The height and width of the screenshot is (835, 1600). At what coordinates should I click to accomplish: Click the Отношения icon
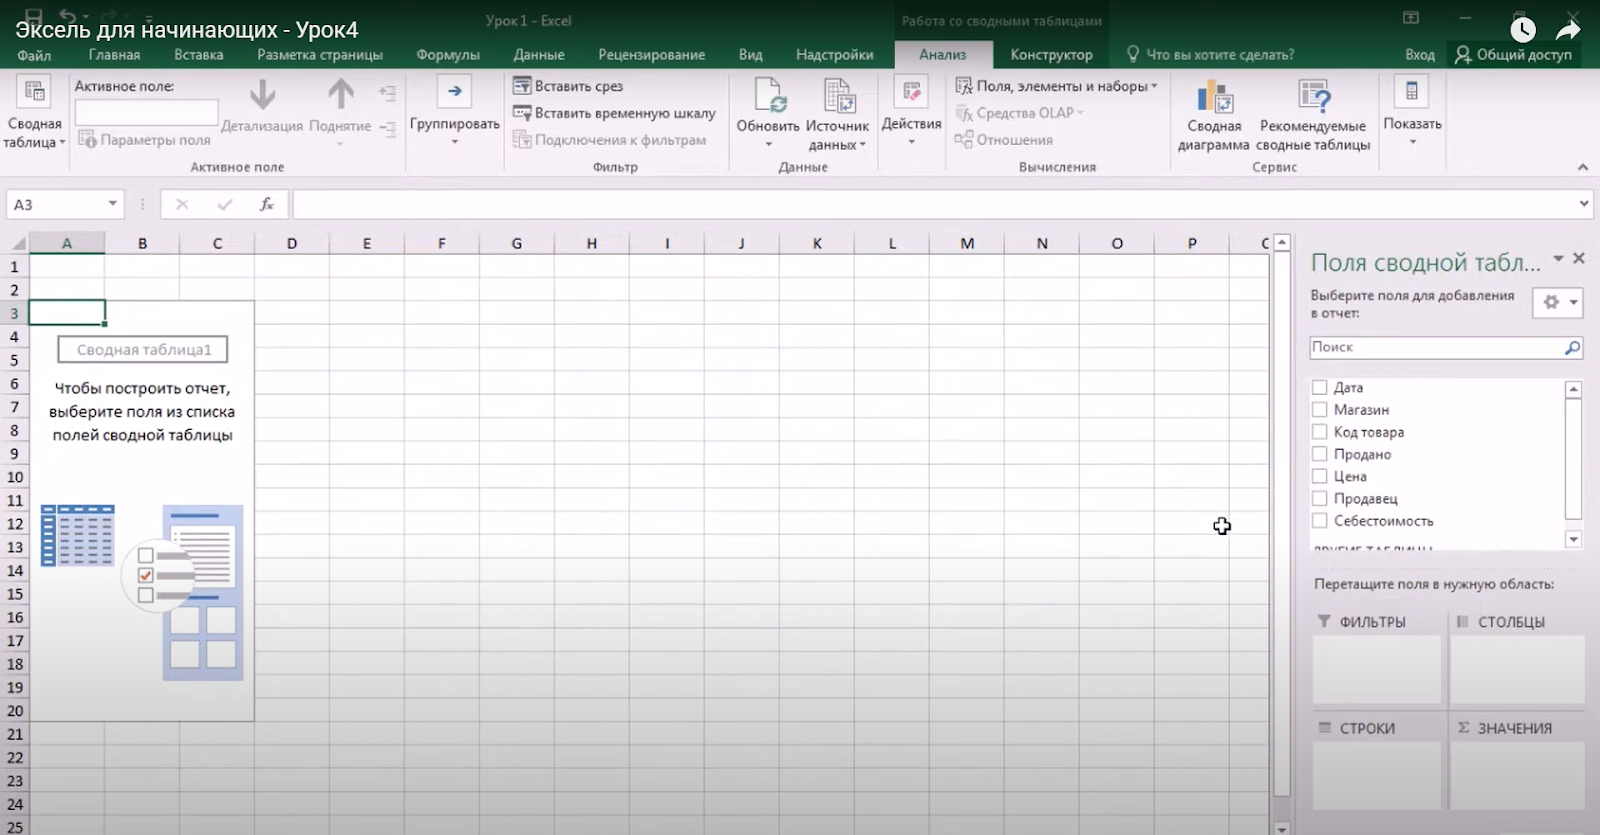click(x=964, y=140)
